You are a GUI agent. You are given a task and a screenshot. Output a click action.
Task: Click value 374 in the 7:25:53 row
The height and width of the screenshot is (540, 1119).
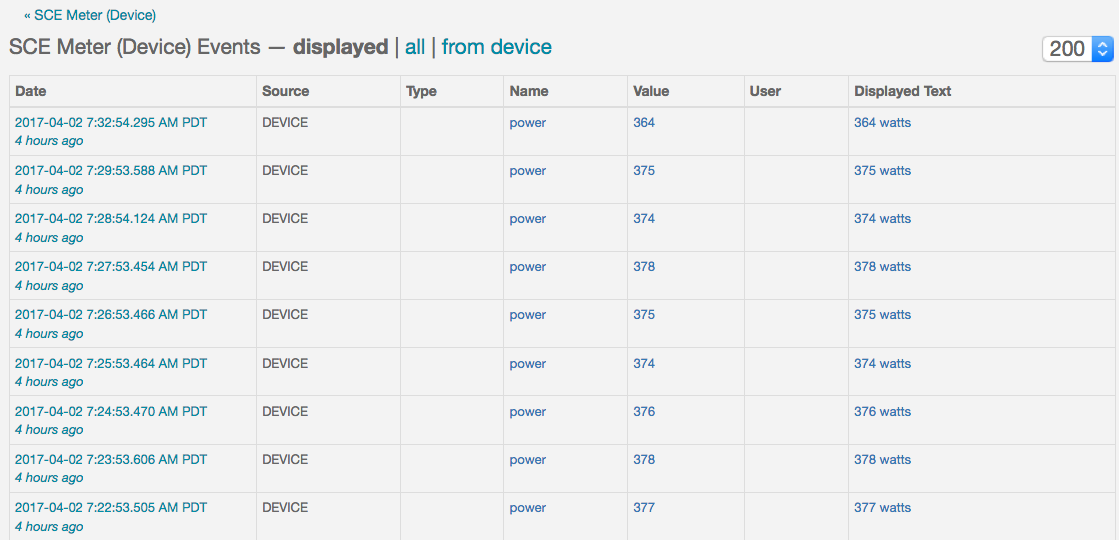click(644, 363)
